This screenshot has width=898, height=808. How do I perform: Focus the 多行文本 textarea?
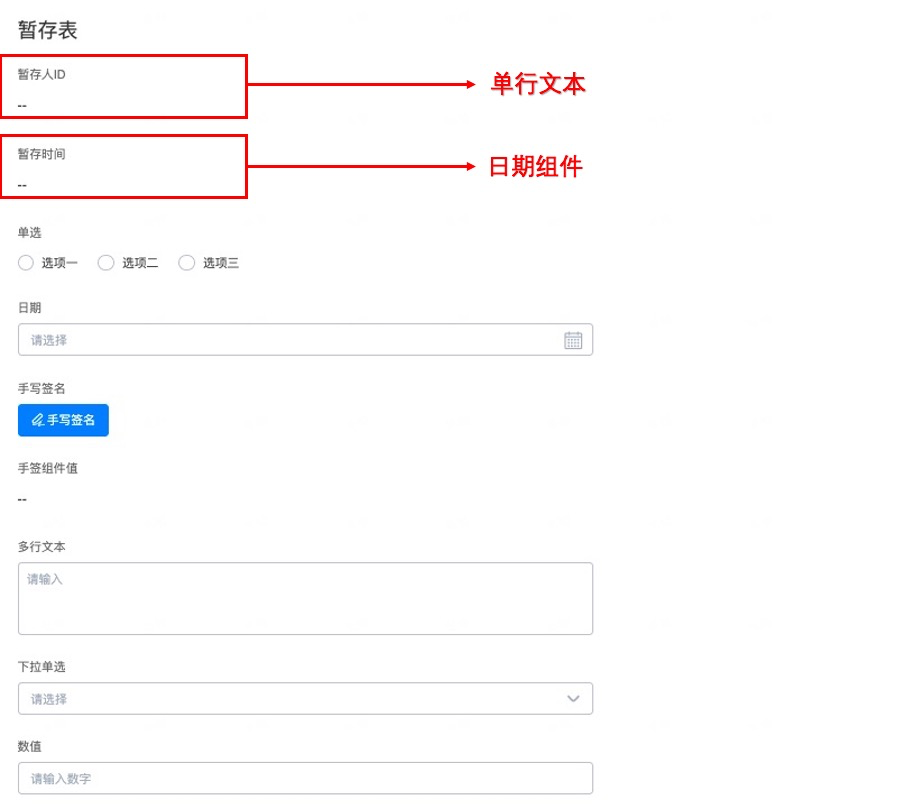pyautogui.click(x=305, y=598)
